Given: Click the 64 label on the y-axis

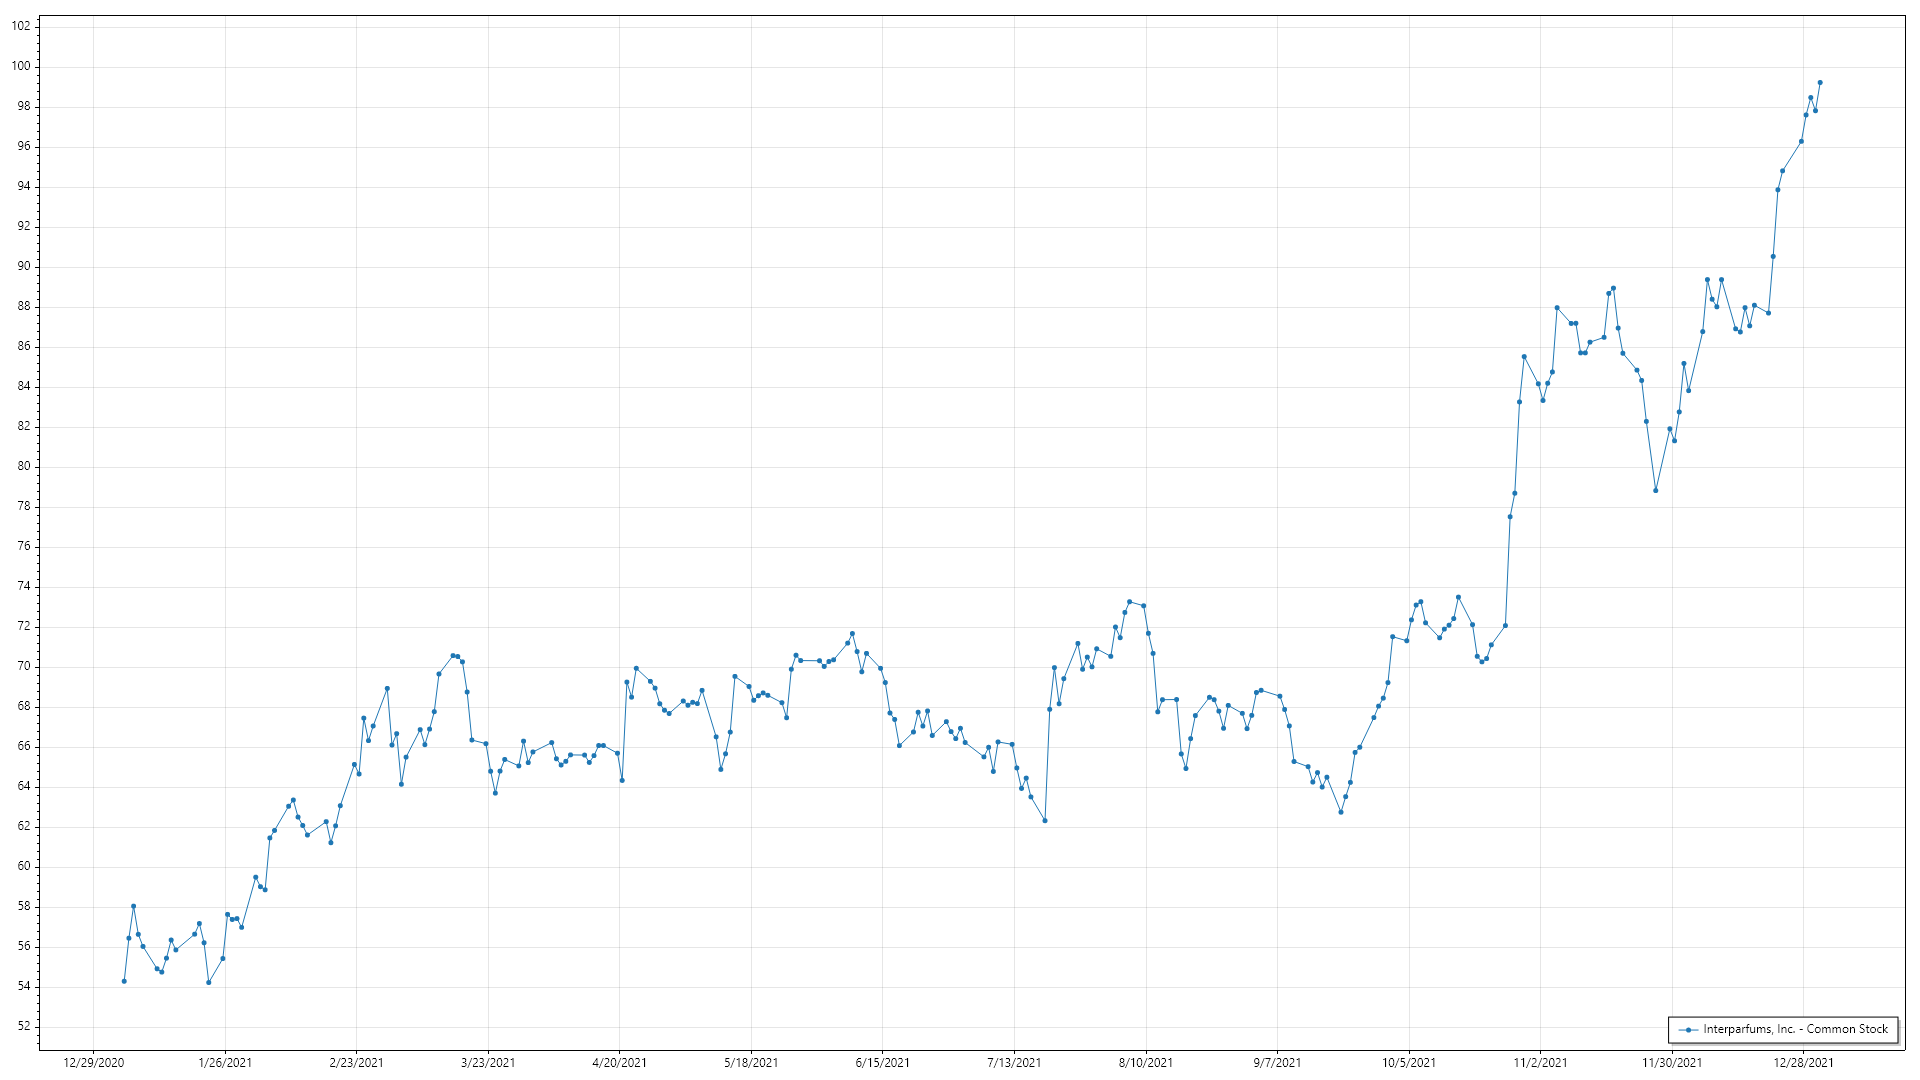Looking at the screenshot, I should (24, 787).
